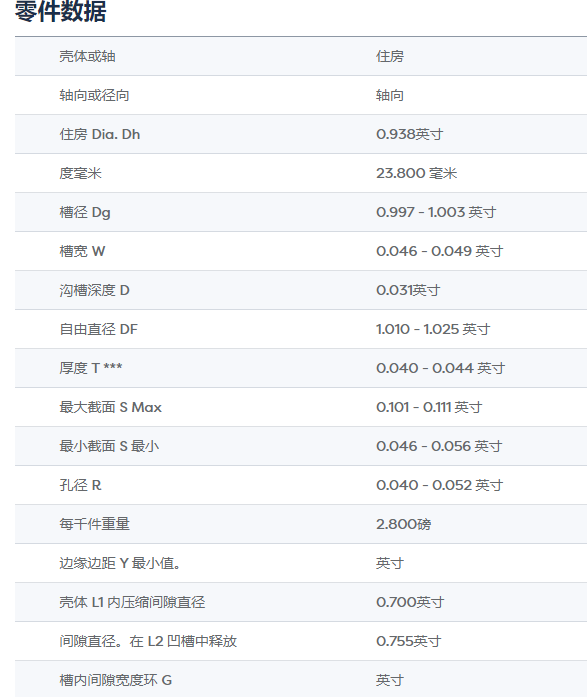The width and height of the screenshot is (587, 697).
Task: Select the 沟槽深度 D label
Action: click(x=94, y=290)
